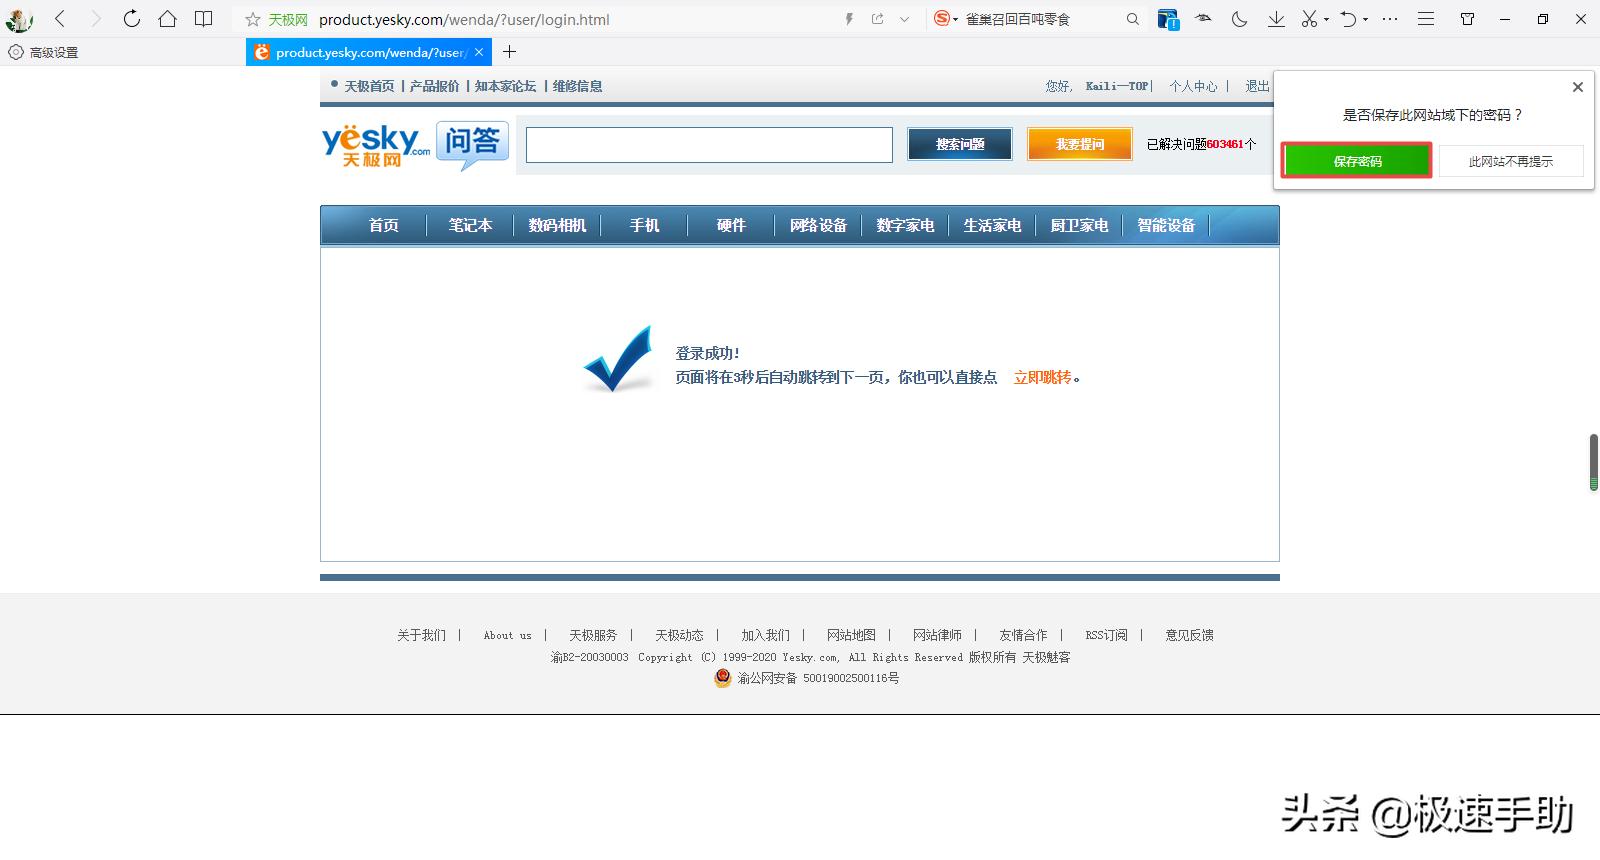
Task: Open the 维修信息 link
Action: 577,86
